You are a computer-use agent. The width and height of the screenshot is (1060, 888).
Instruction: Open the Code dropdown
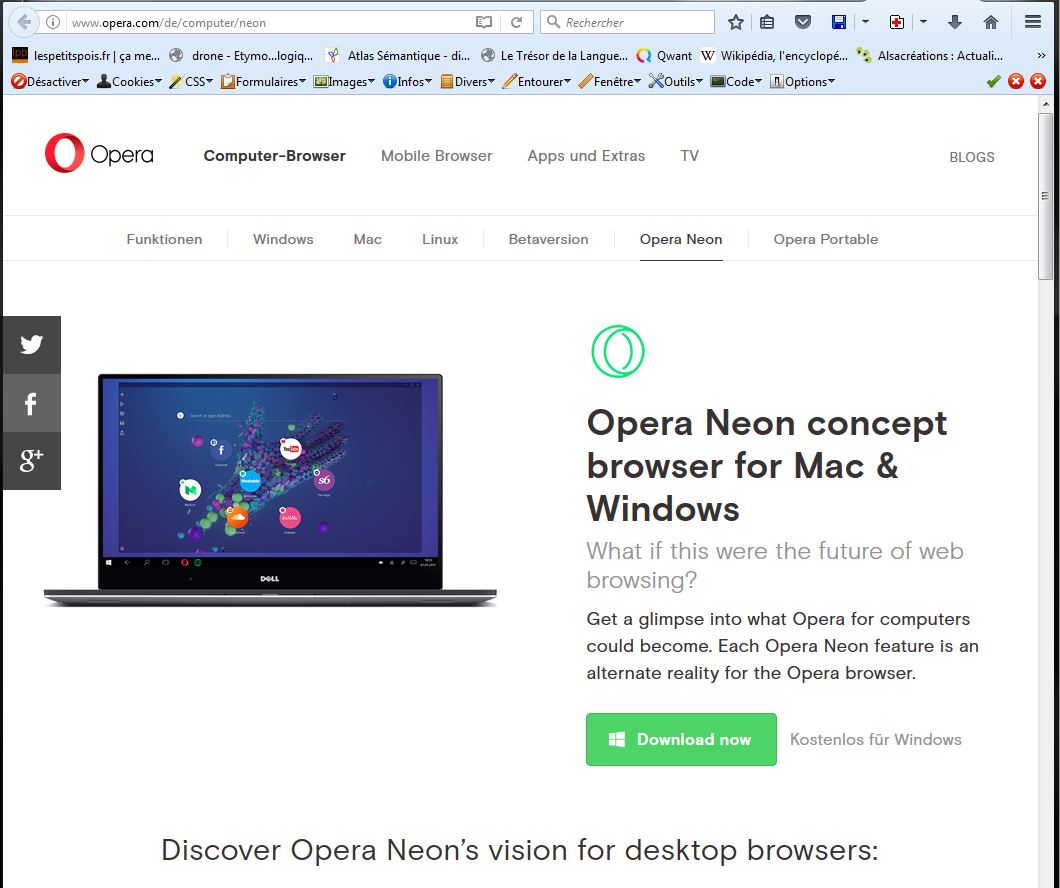coord(736,82)
